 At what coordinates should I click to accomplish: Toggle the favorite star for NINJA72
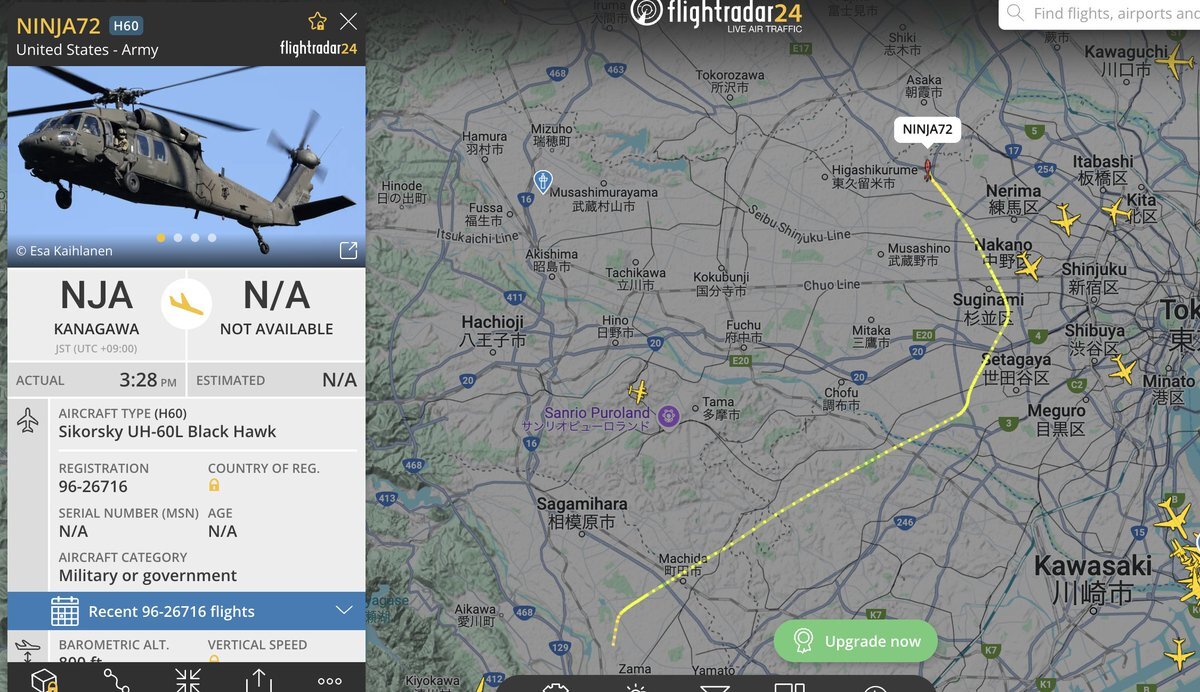coord(317,21)
